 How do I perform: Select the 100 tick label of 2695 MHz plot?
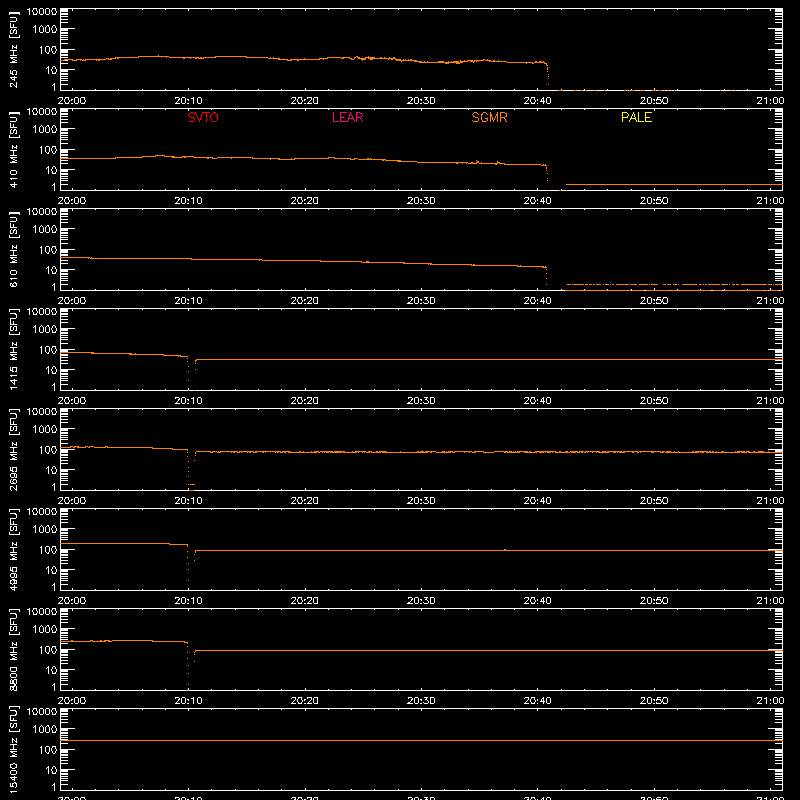[x=48, y=449]
